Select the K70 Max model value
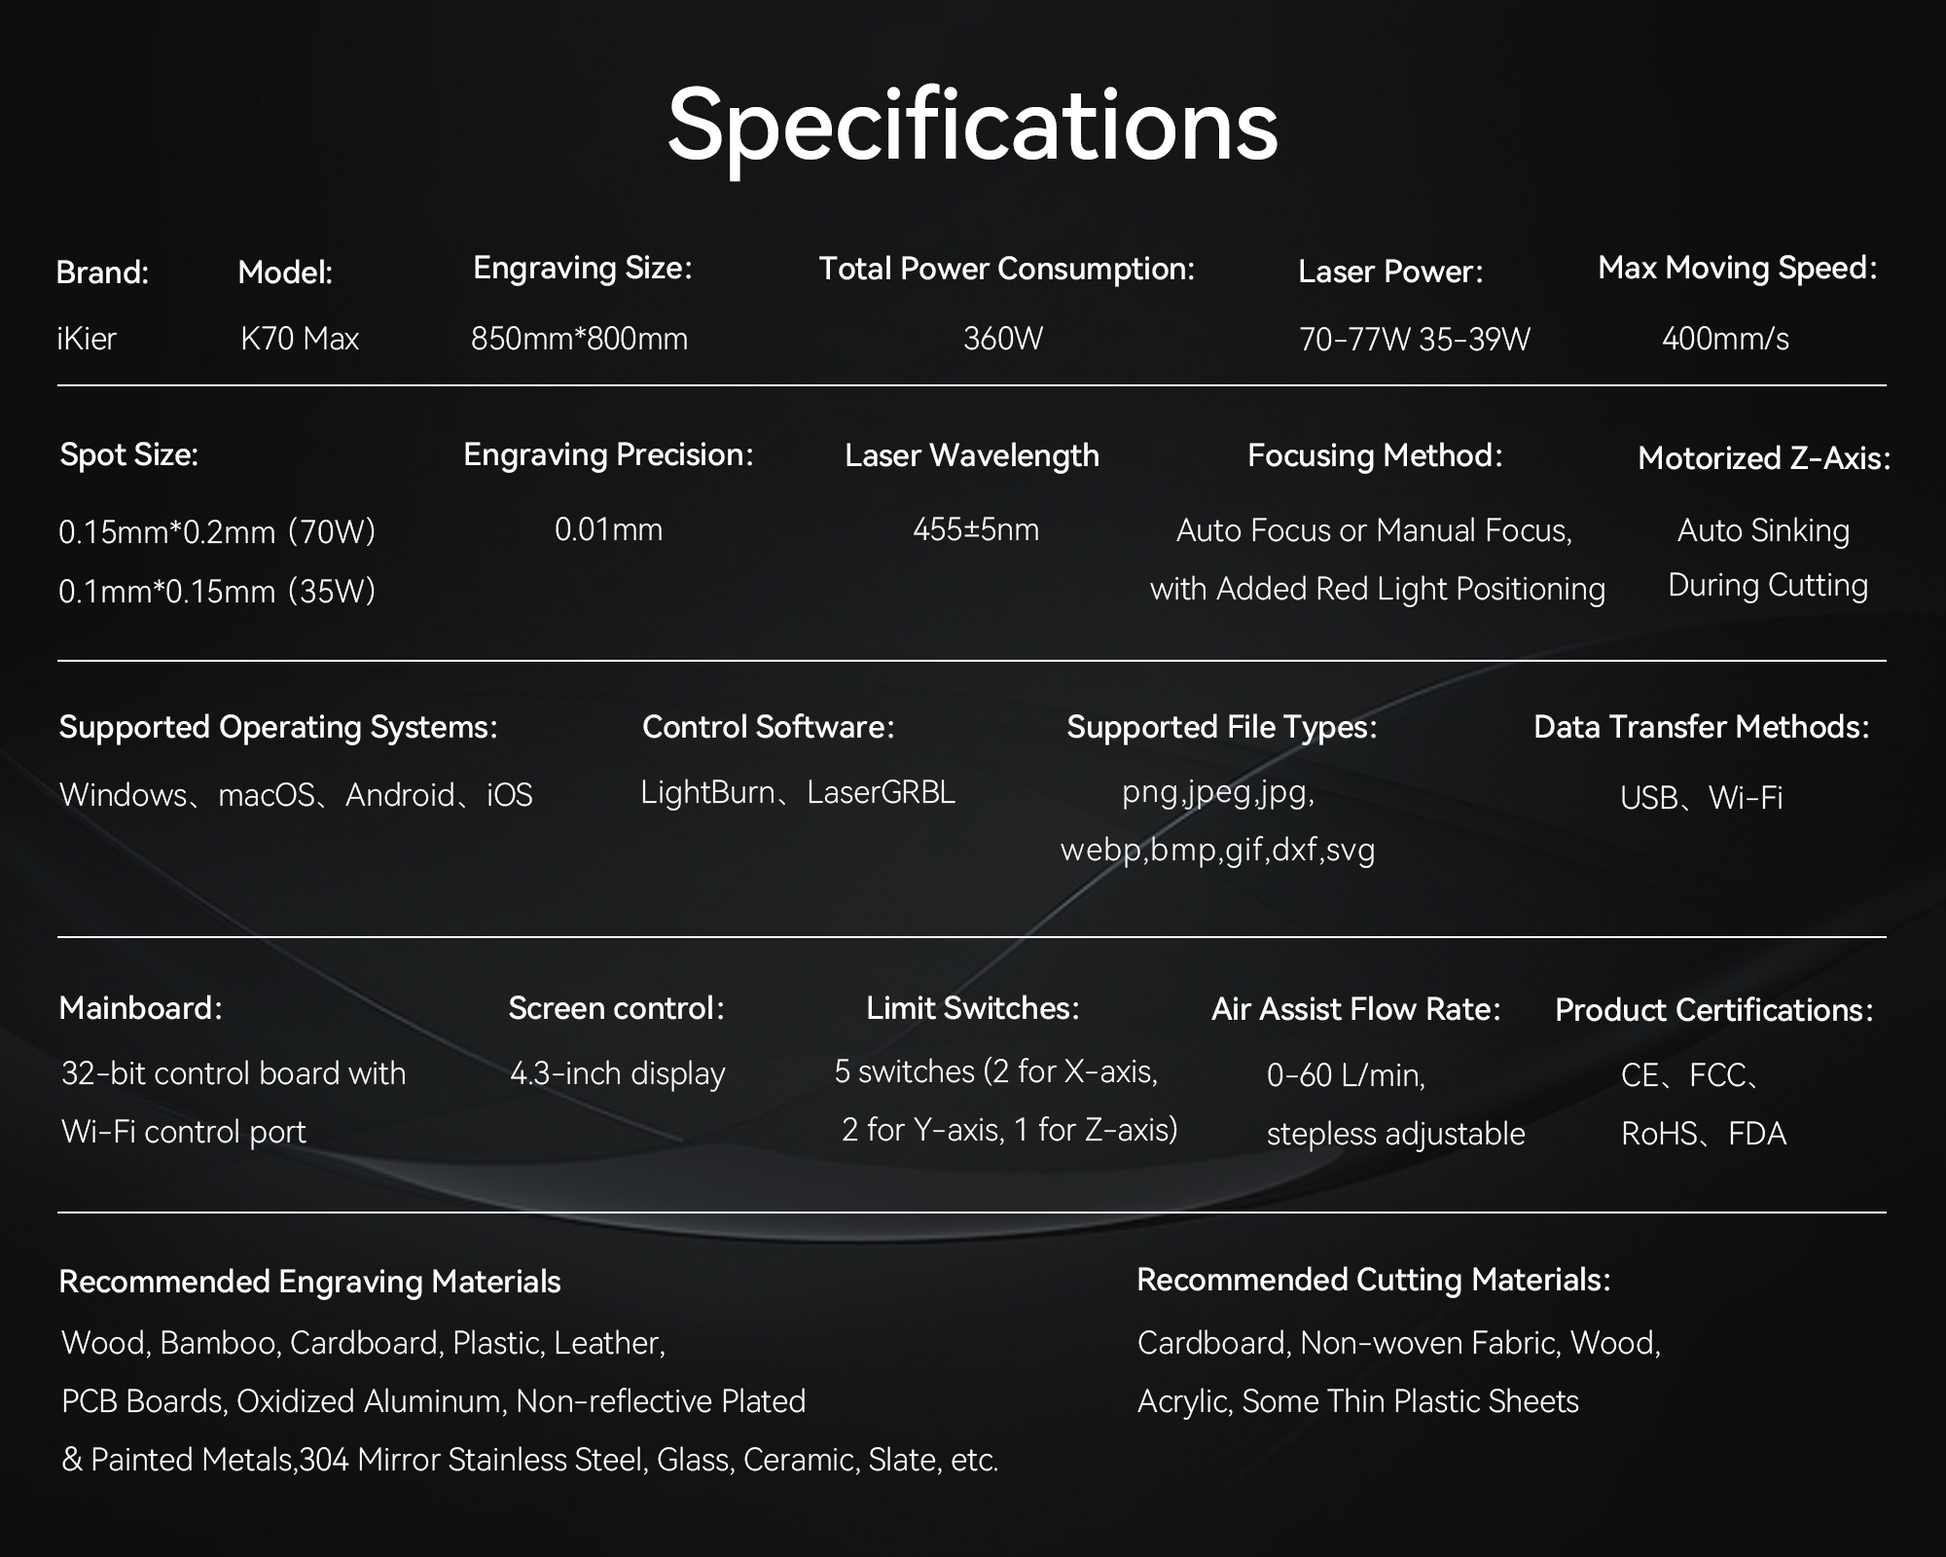1946x1557 pixels. click(x=299, y=339)
